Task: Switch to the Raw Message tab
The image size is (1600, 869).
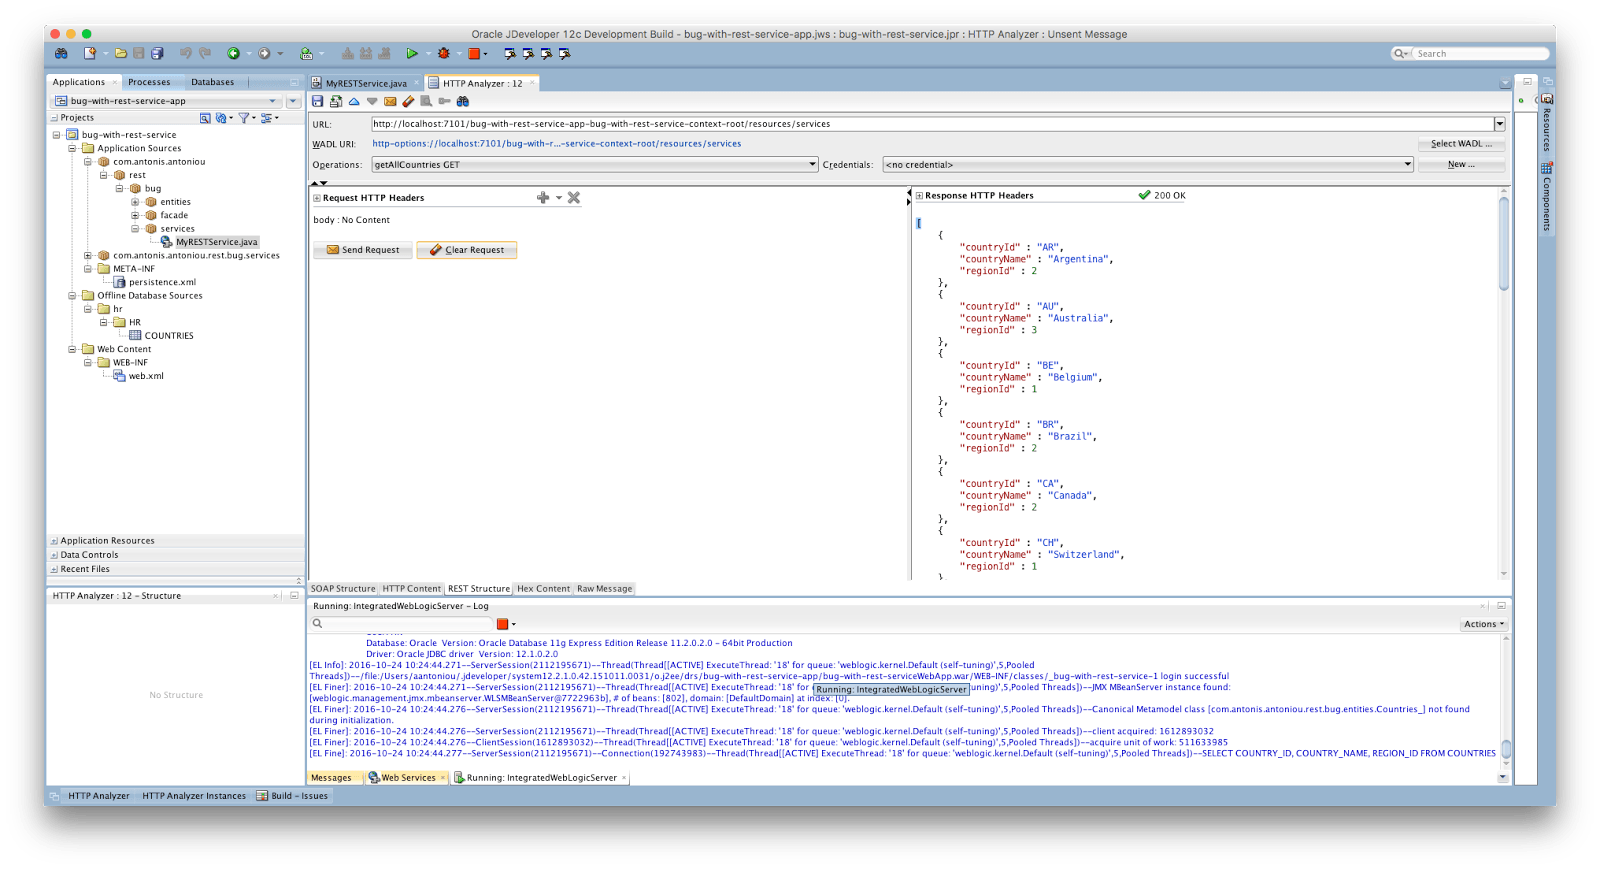Action: click(604, 589)
